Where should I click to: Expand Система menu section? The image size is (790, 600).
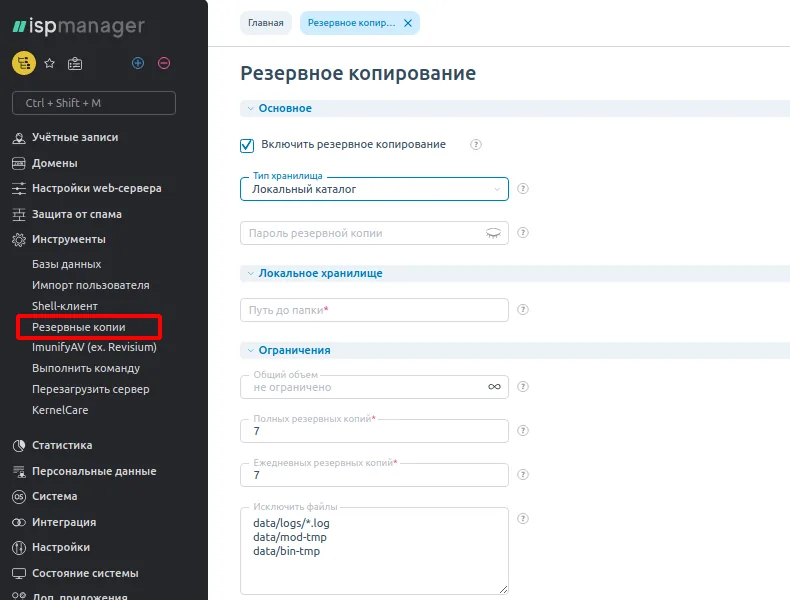54,496
